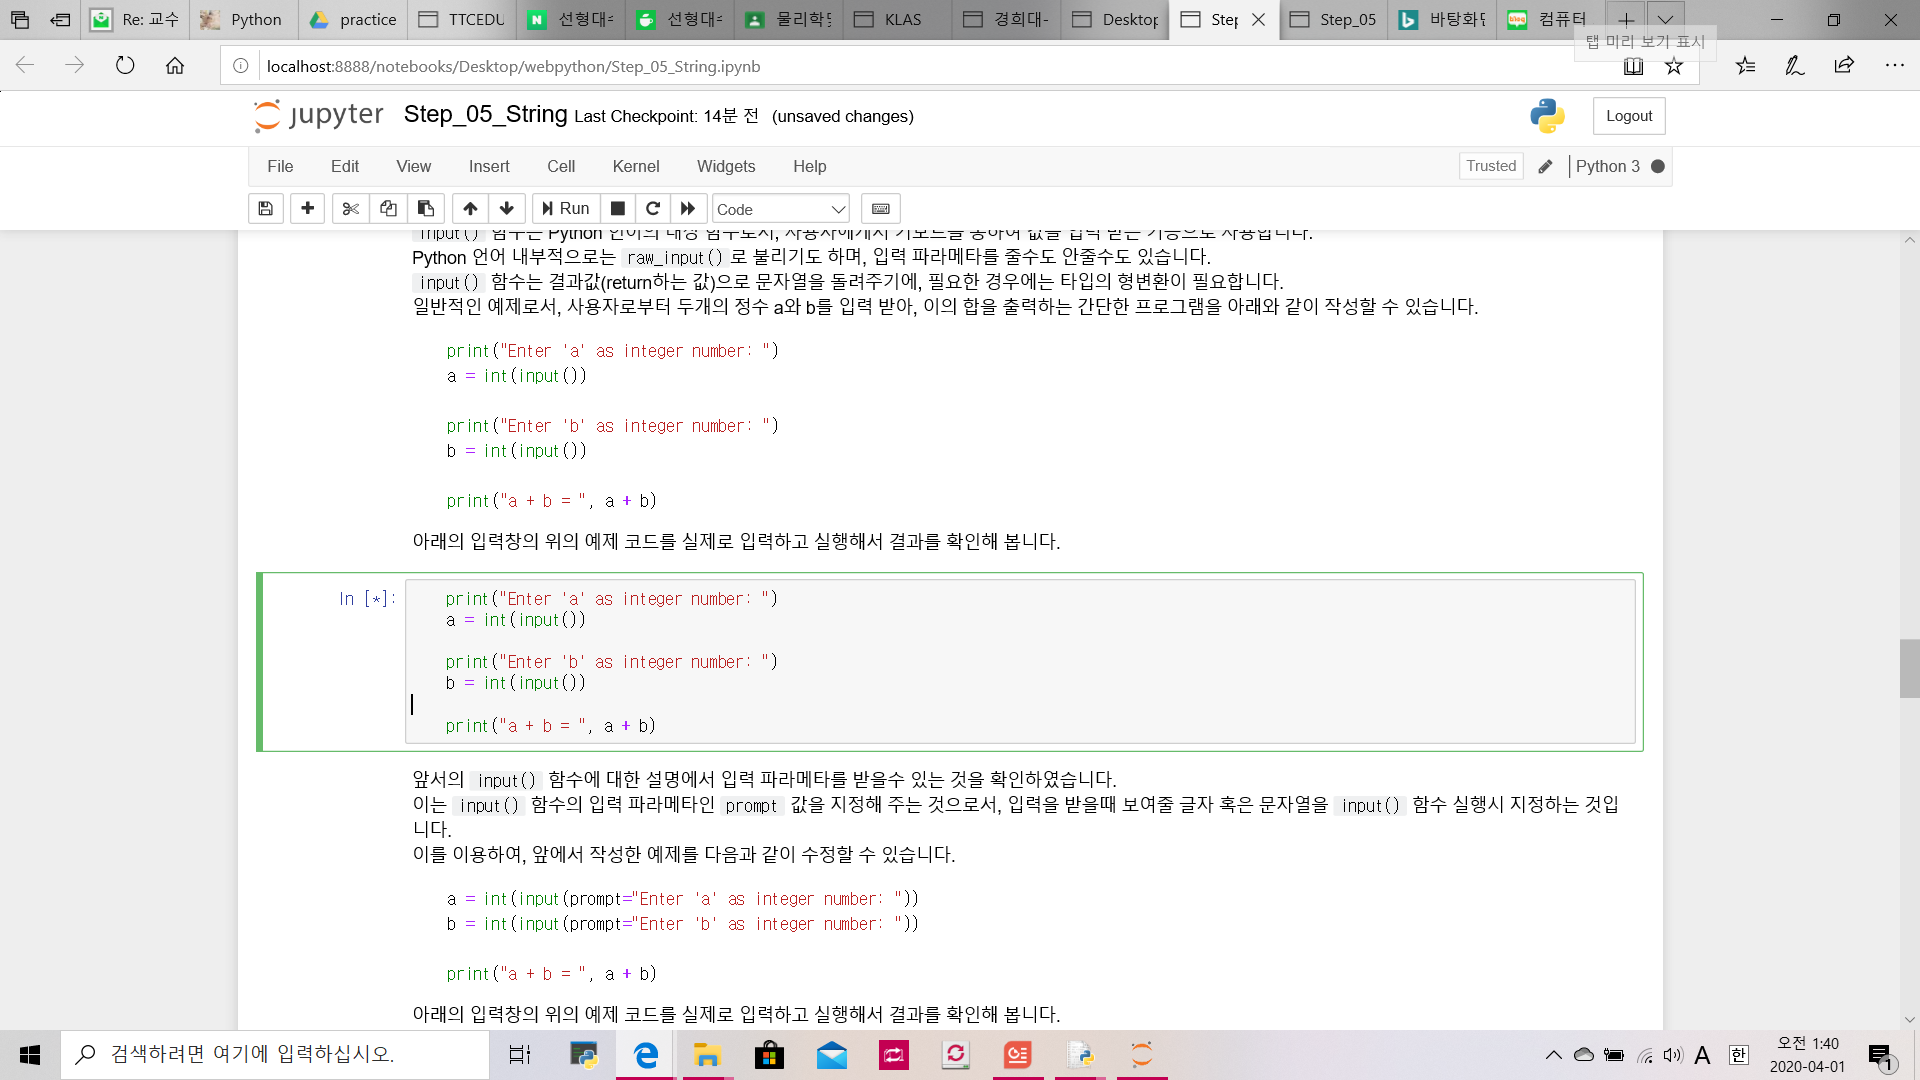Cut selected cells with the scissors icon
1920x1080 pixels.
[x=350, y=209]
